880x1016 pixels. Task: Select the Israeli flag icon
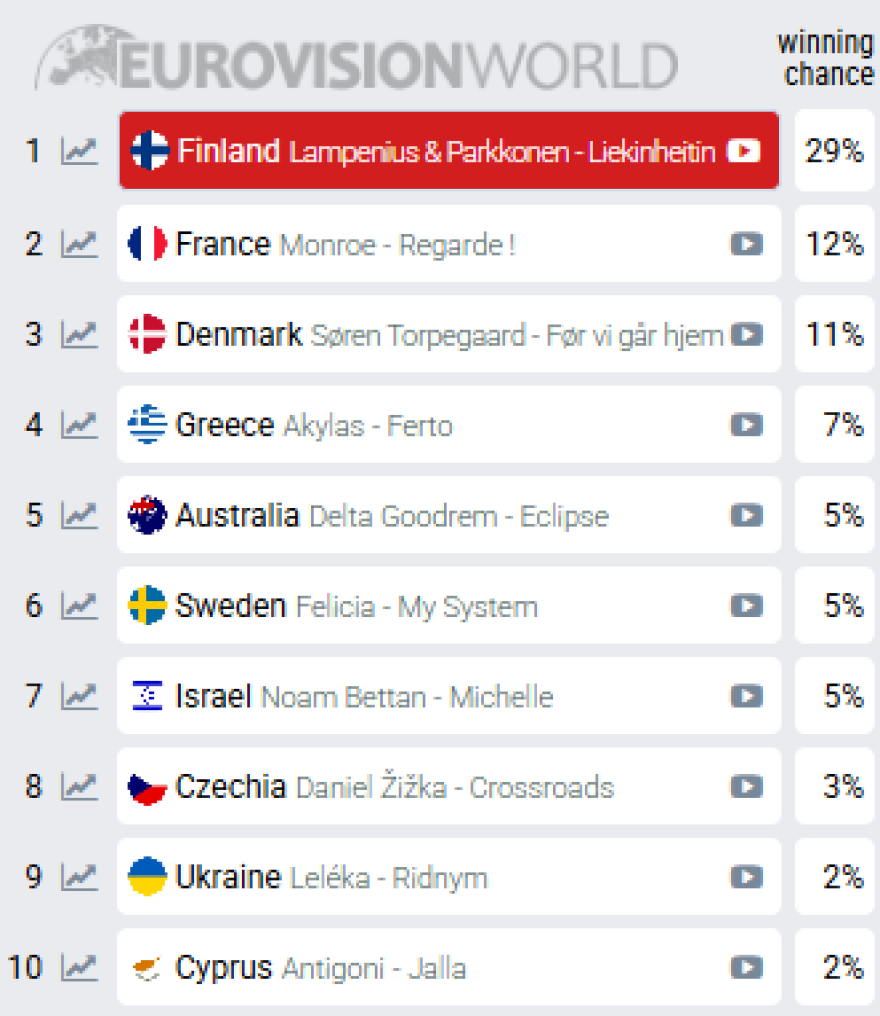(146, 696)
